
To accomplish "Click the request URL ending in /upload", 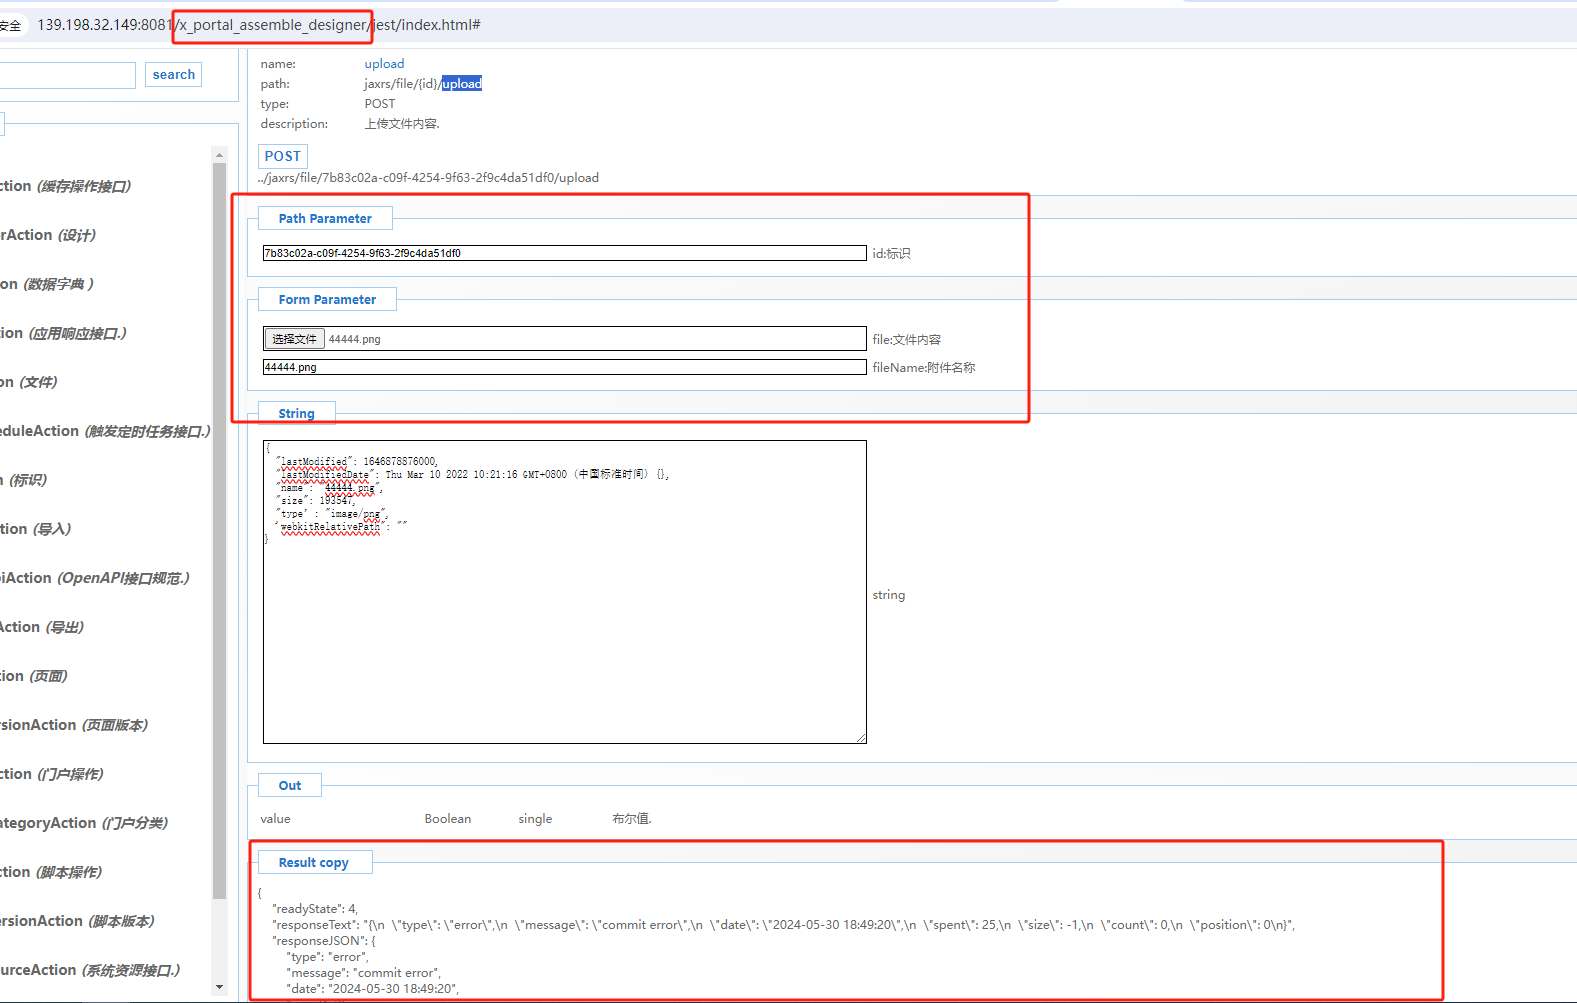I will 428,178.
